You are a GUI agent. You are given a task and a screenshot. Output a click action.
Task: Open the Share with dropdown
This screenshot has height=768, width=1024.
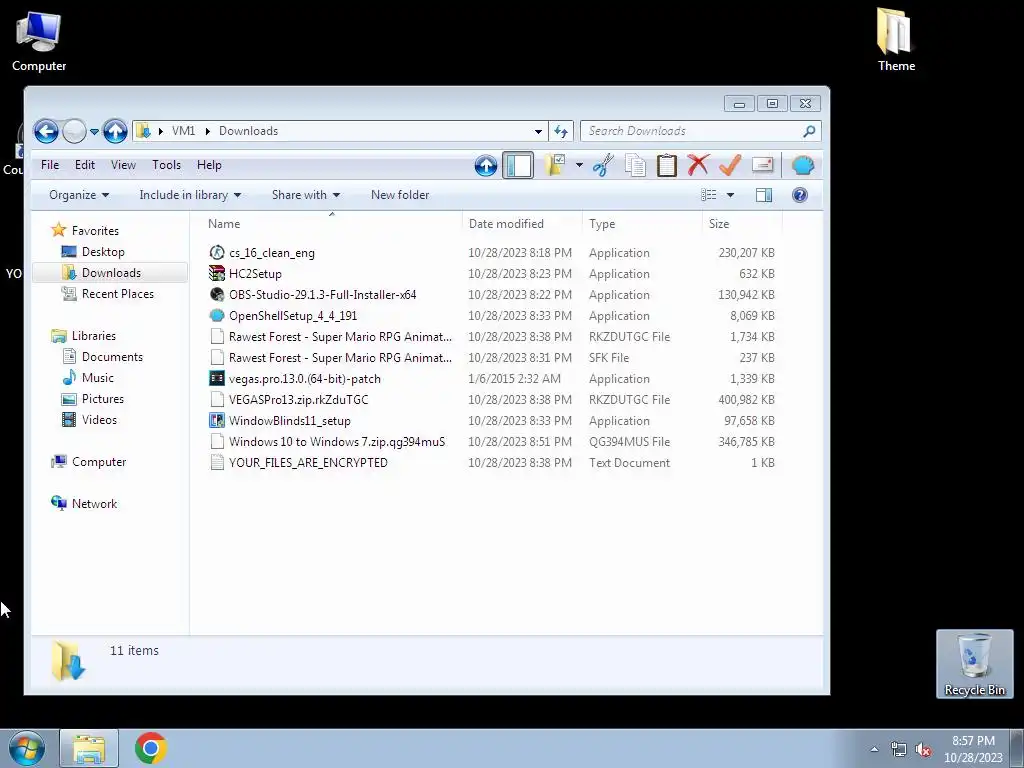click(306, 195)
